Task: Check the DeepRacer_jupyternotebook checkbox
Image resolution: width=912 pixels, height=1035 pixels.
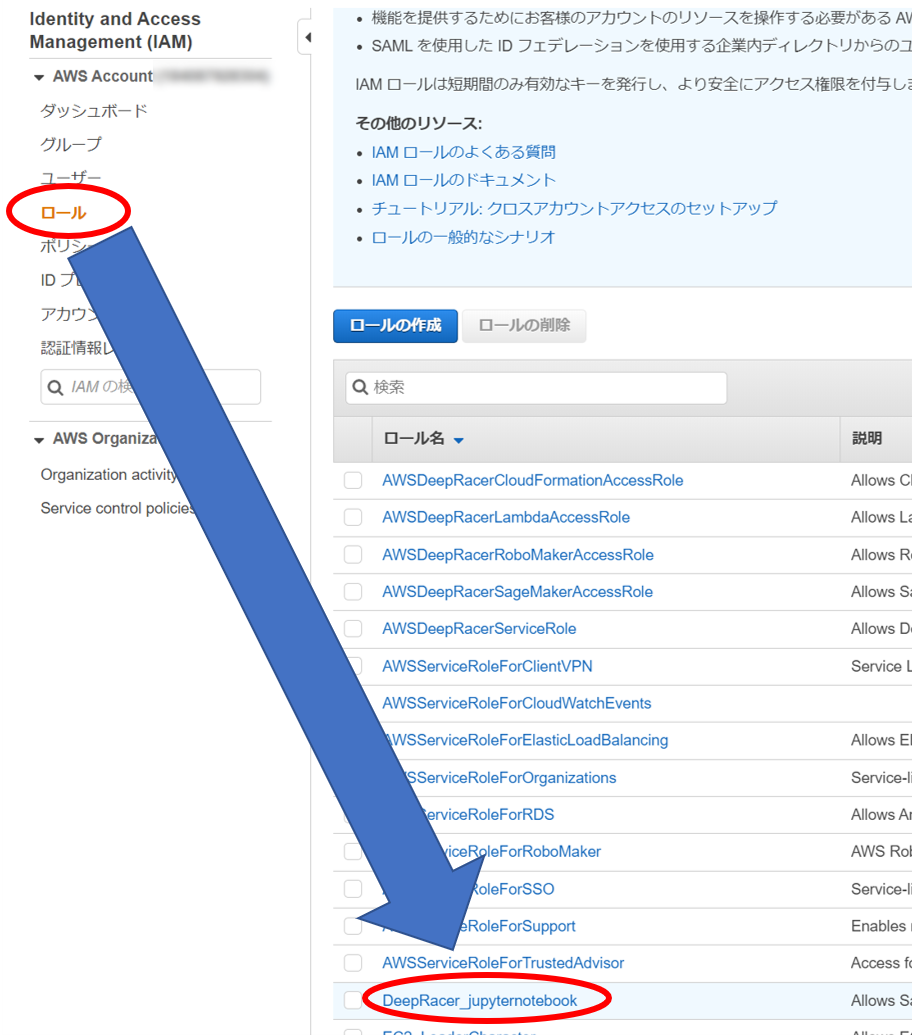Action: [353, 999]
